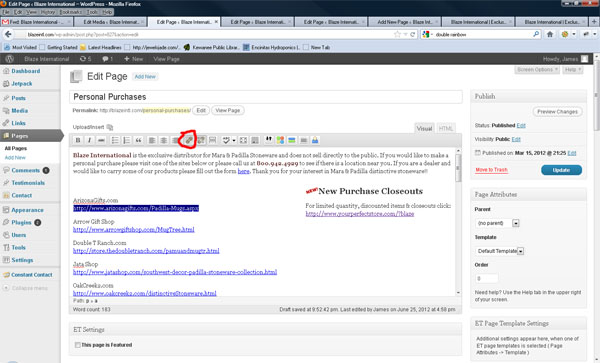Click the quotation marks shortcode icon
The width and height of the screenshot is (600, 363).
coord(269,140)
